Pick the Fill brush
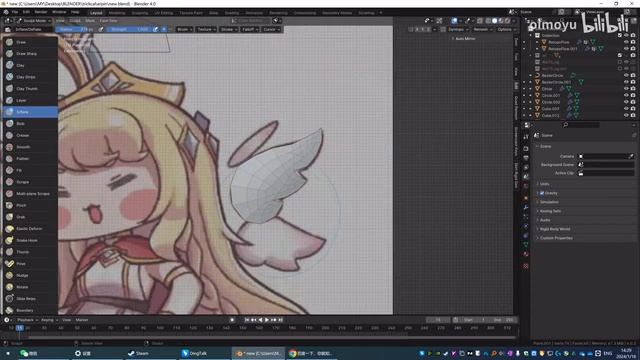The width and height of the screenshot is (640, 360). coord(31,170)
